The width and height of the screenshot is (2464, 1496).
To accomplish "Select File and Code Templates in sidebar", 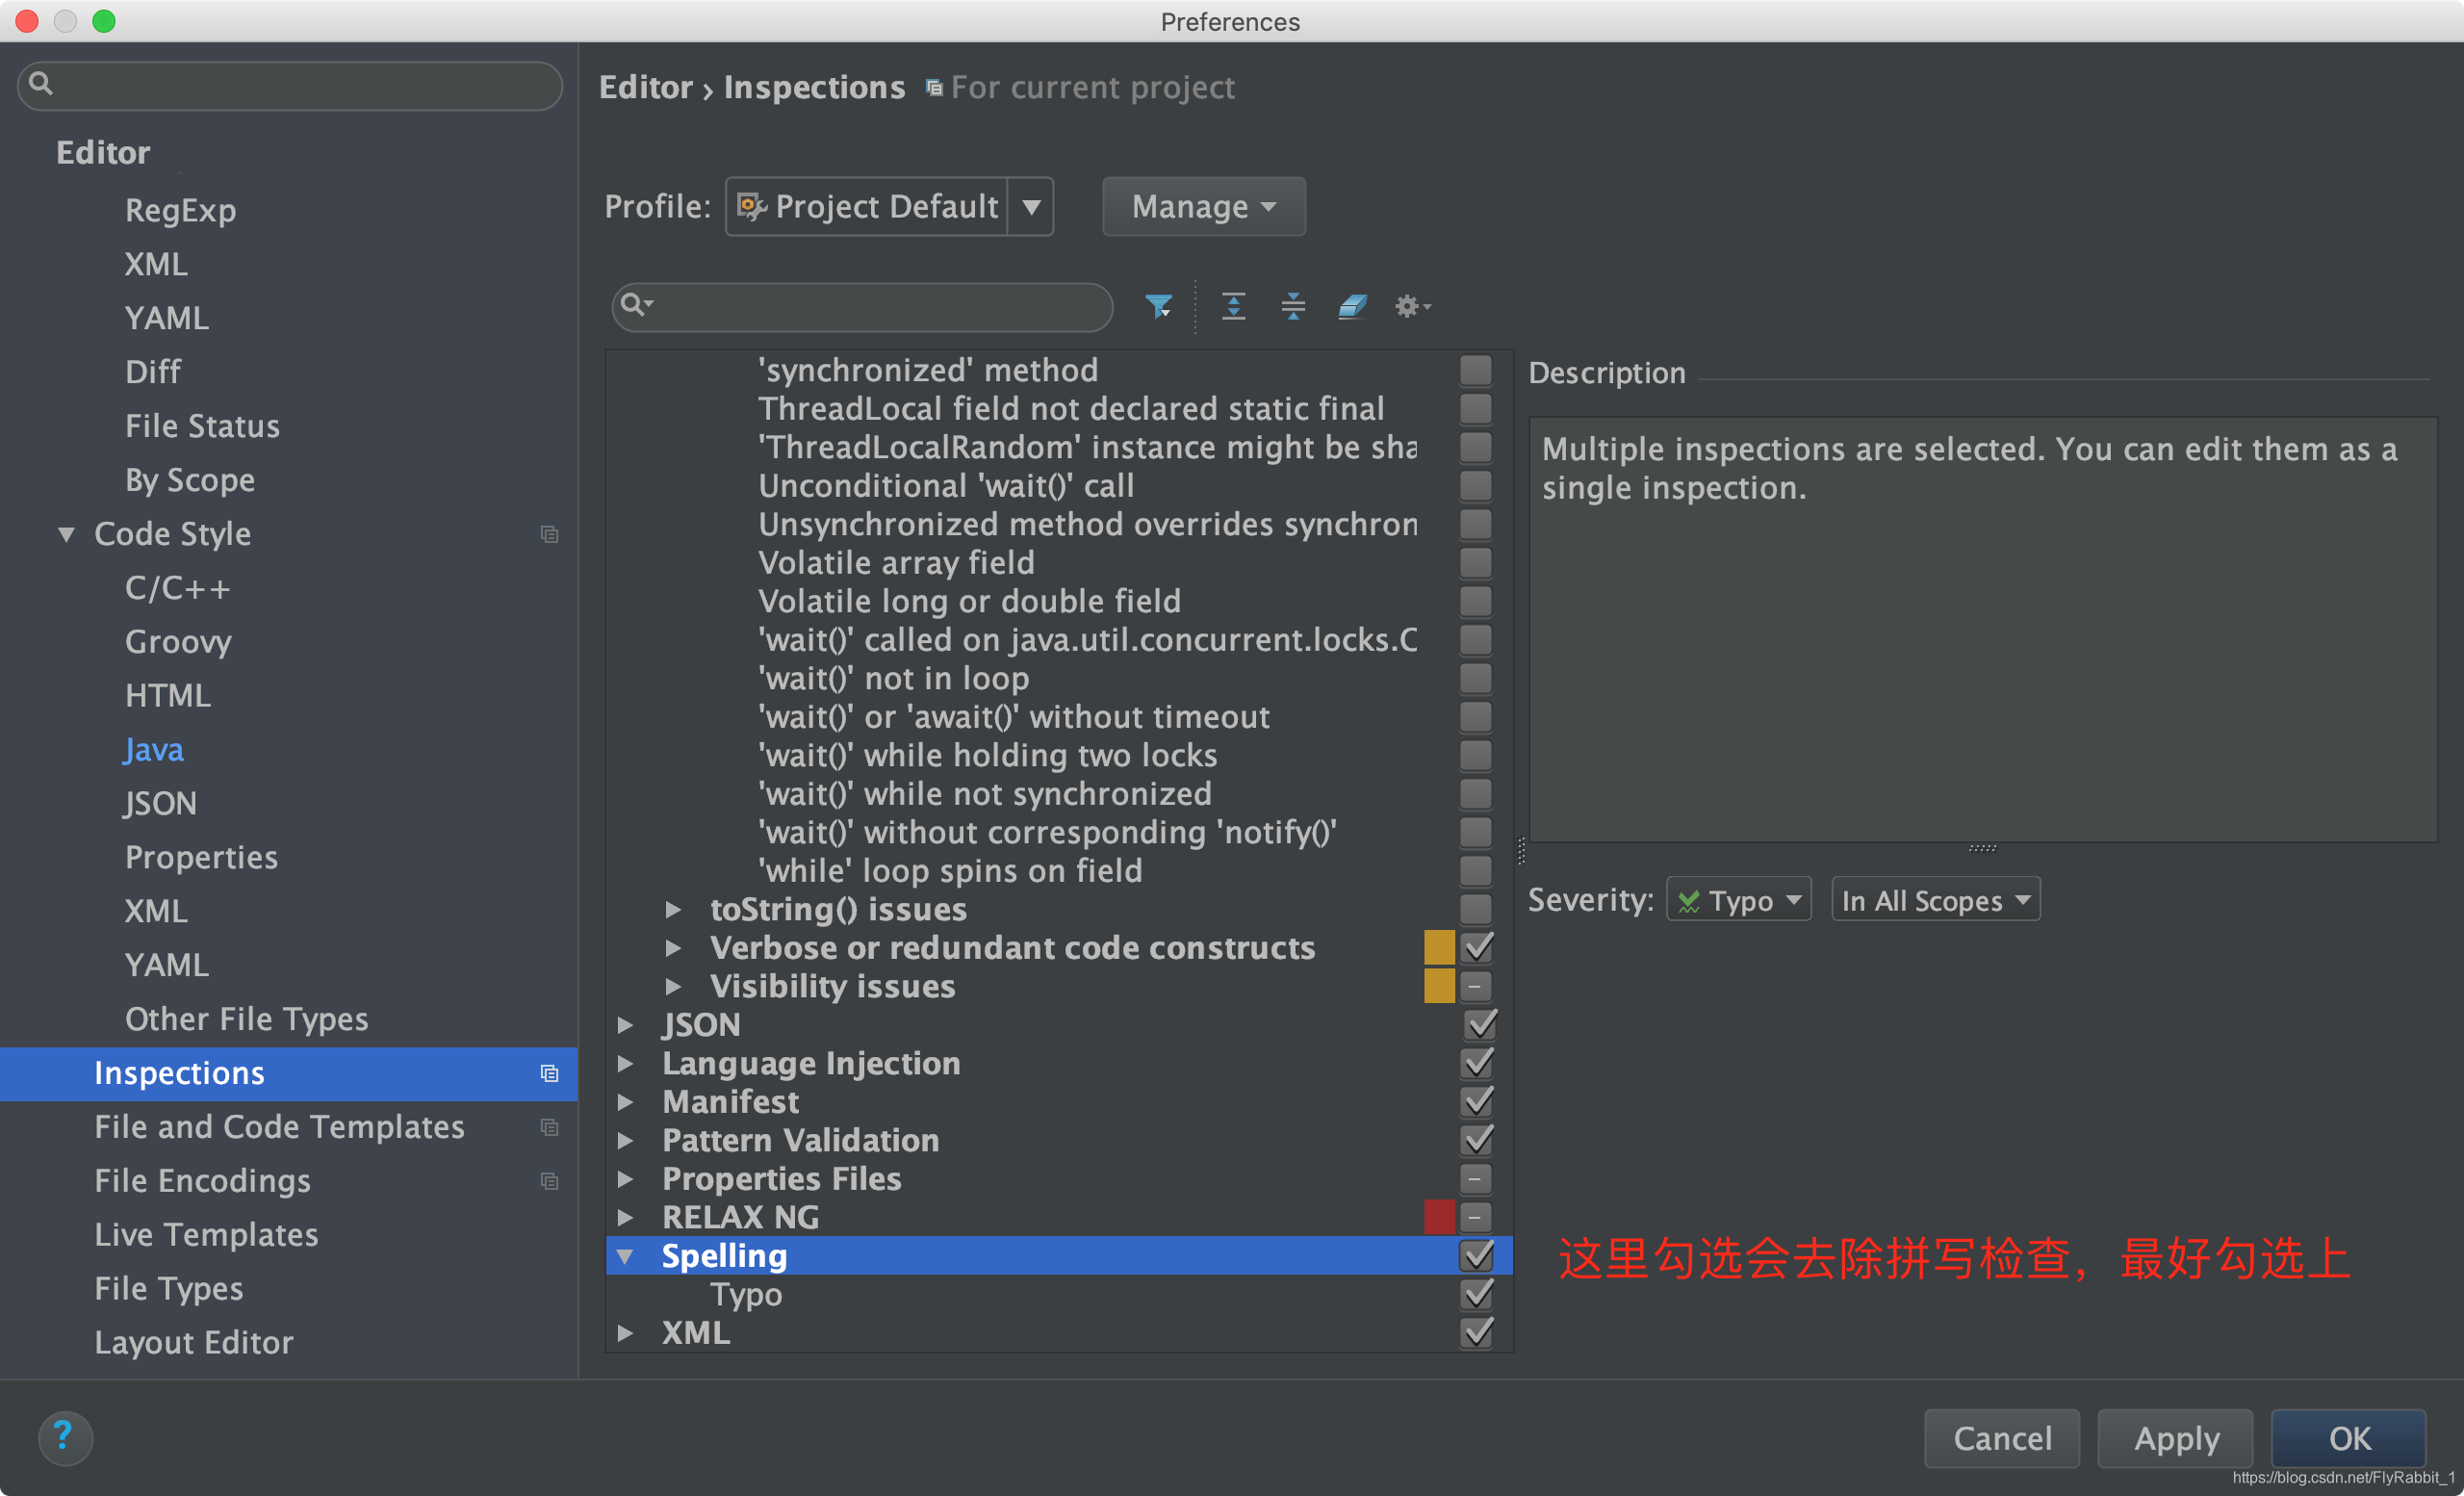I will (279, 1127).
